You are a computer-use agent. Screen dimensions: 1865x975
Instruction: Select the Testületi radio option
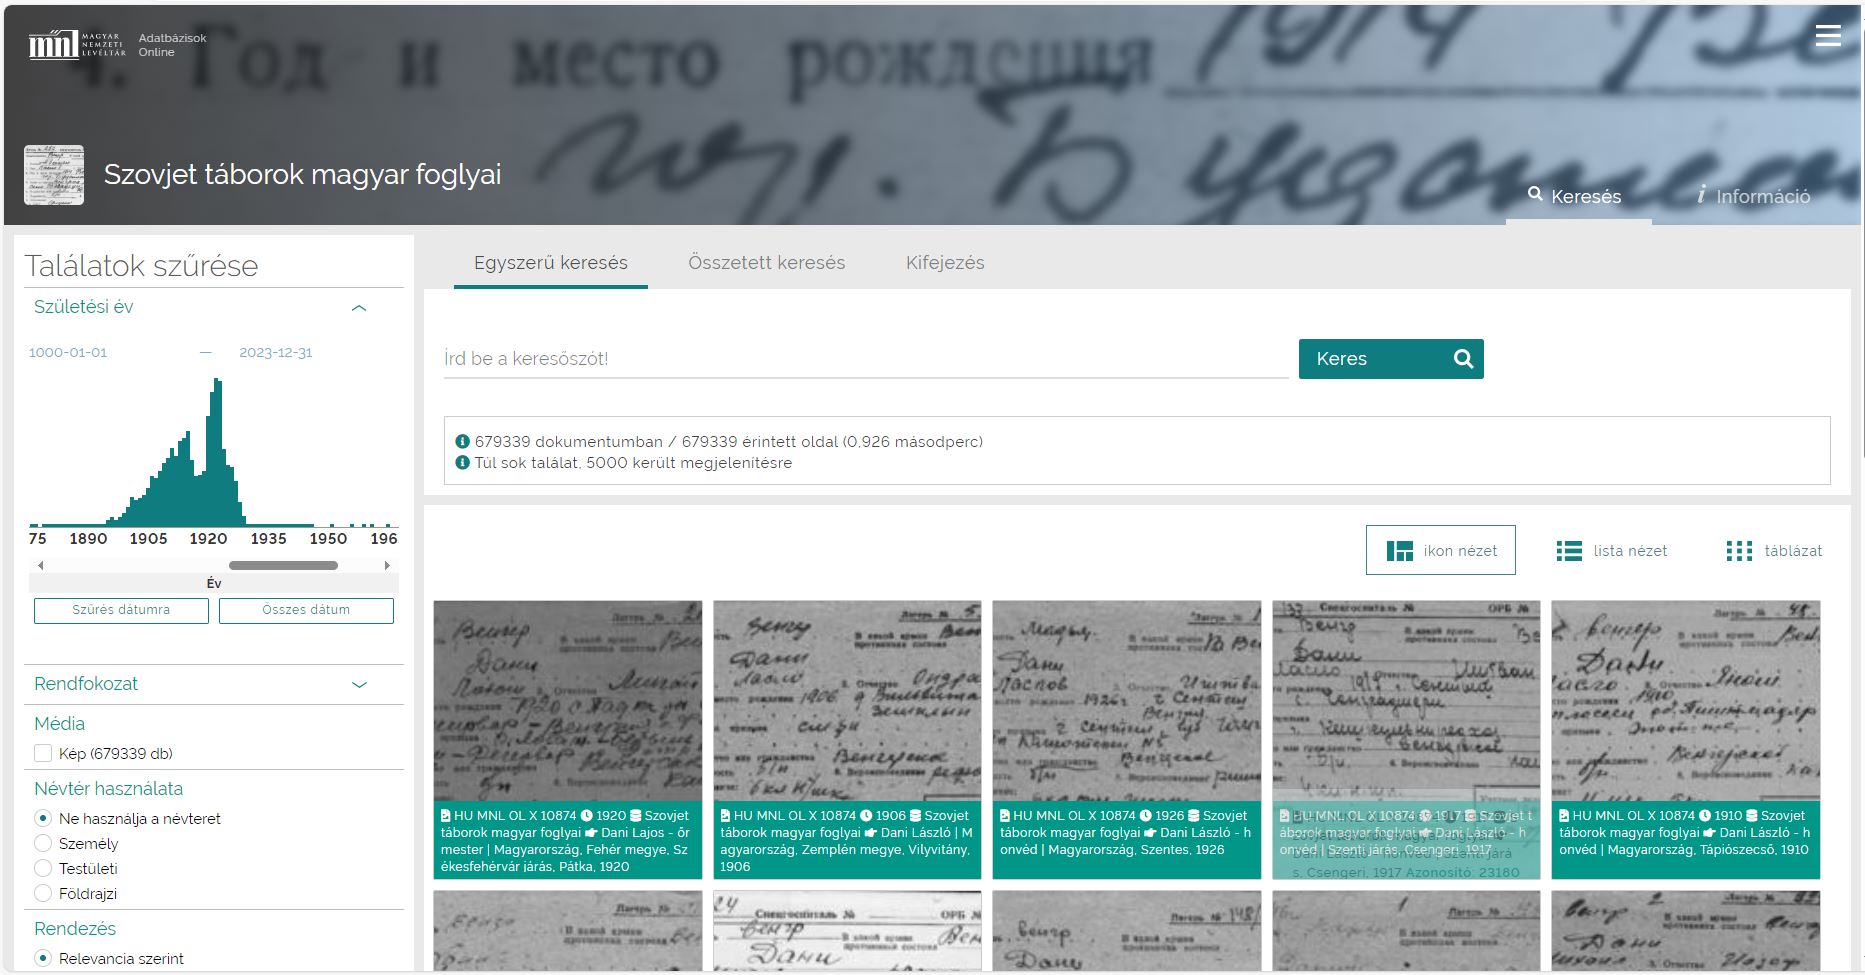coord(43,868)
